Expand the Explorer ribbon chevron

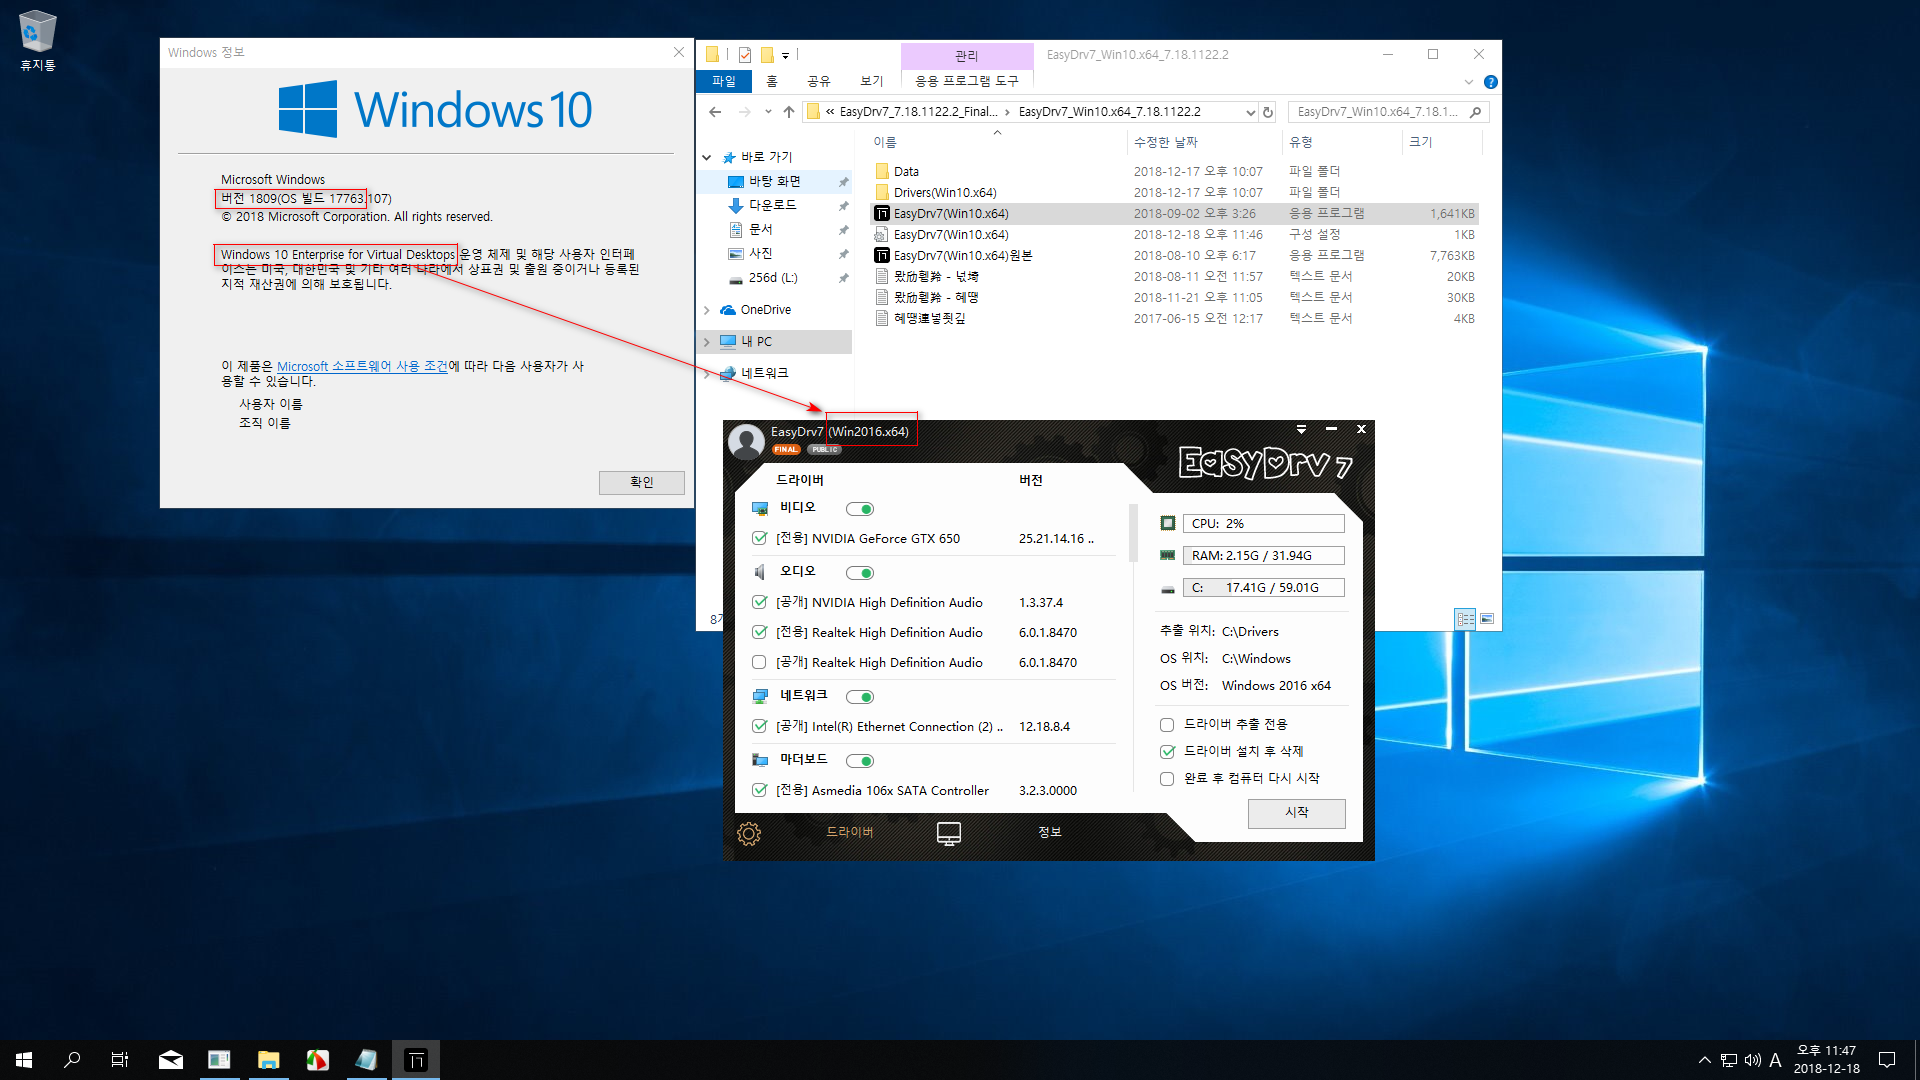pos(1469,82)
